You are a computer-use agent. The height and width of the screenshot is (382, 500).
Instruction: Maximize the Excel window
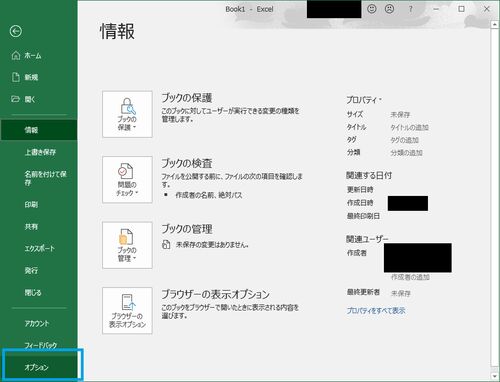point(461,9)
